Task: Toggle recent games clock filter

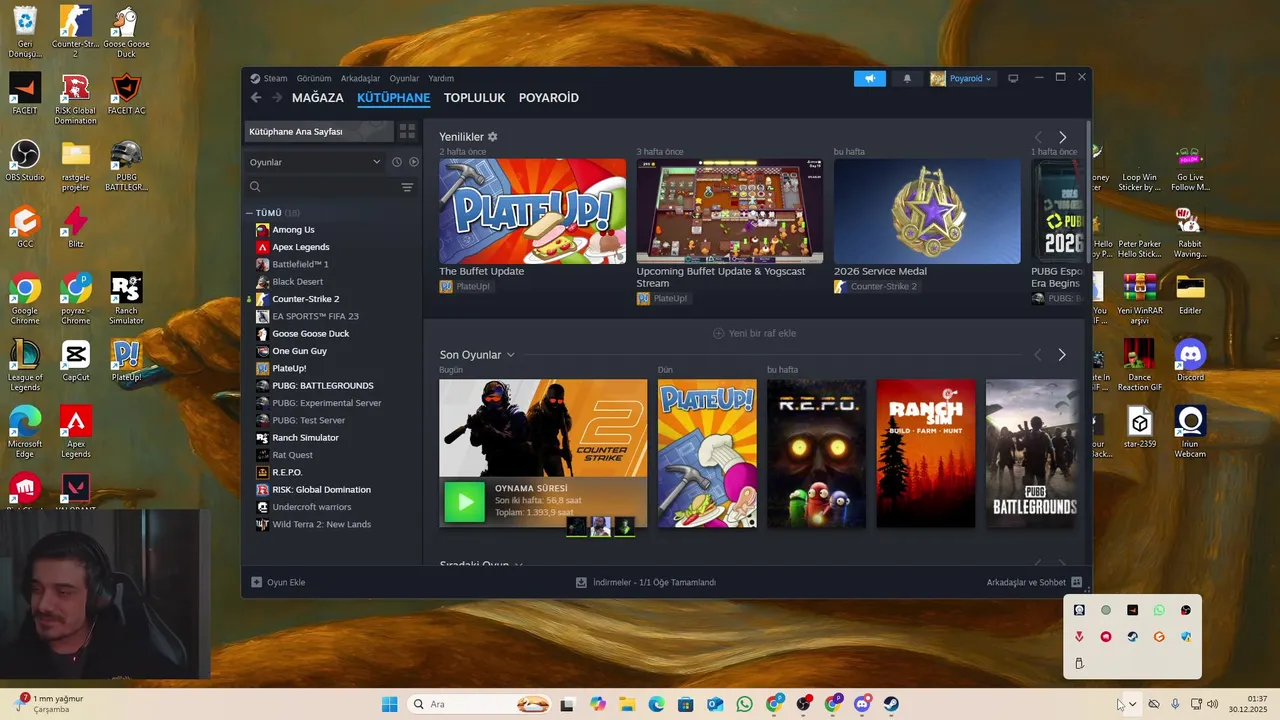Action: click(397, 162)
